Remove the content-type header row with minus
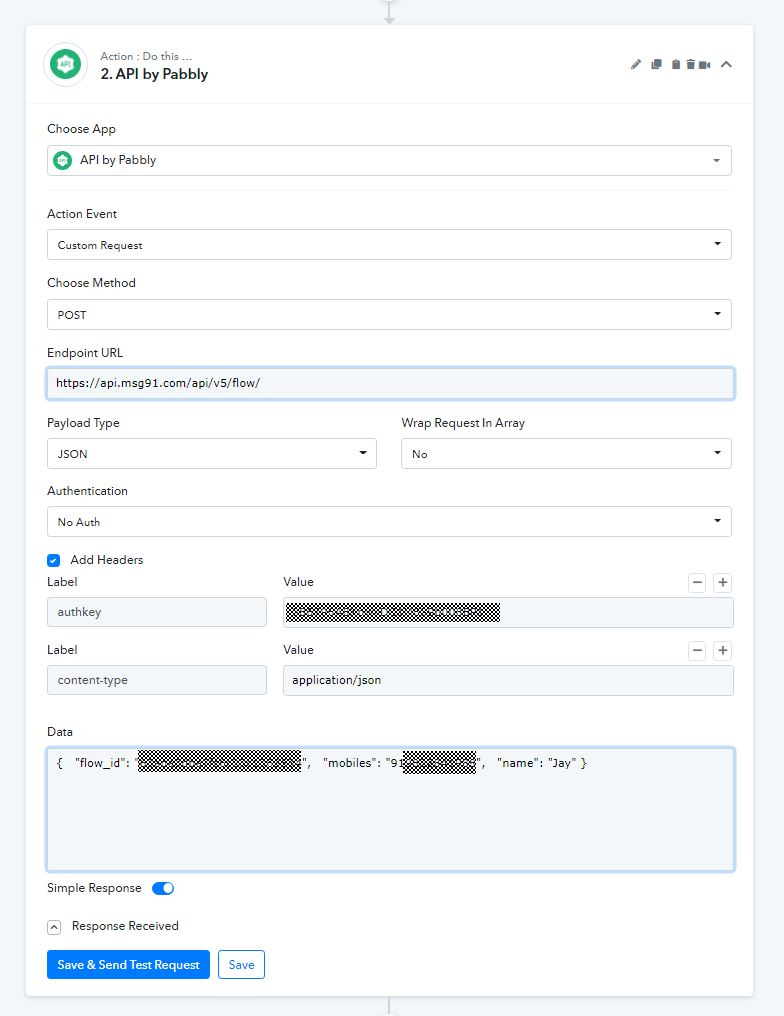 tap(697, 651)
